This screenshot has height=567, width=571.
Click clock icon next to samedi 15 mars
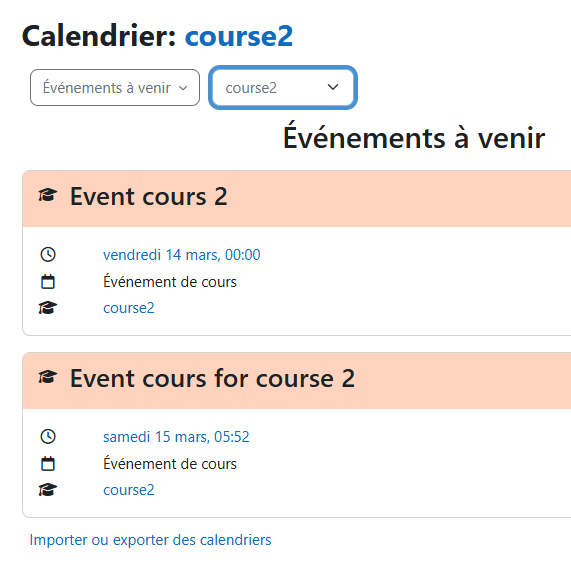pos(48,436)
